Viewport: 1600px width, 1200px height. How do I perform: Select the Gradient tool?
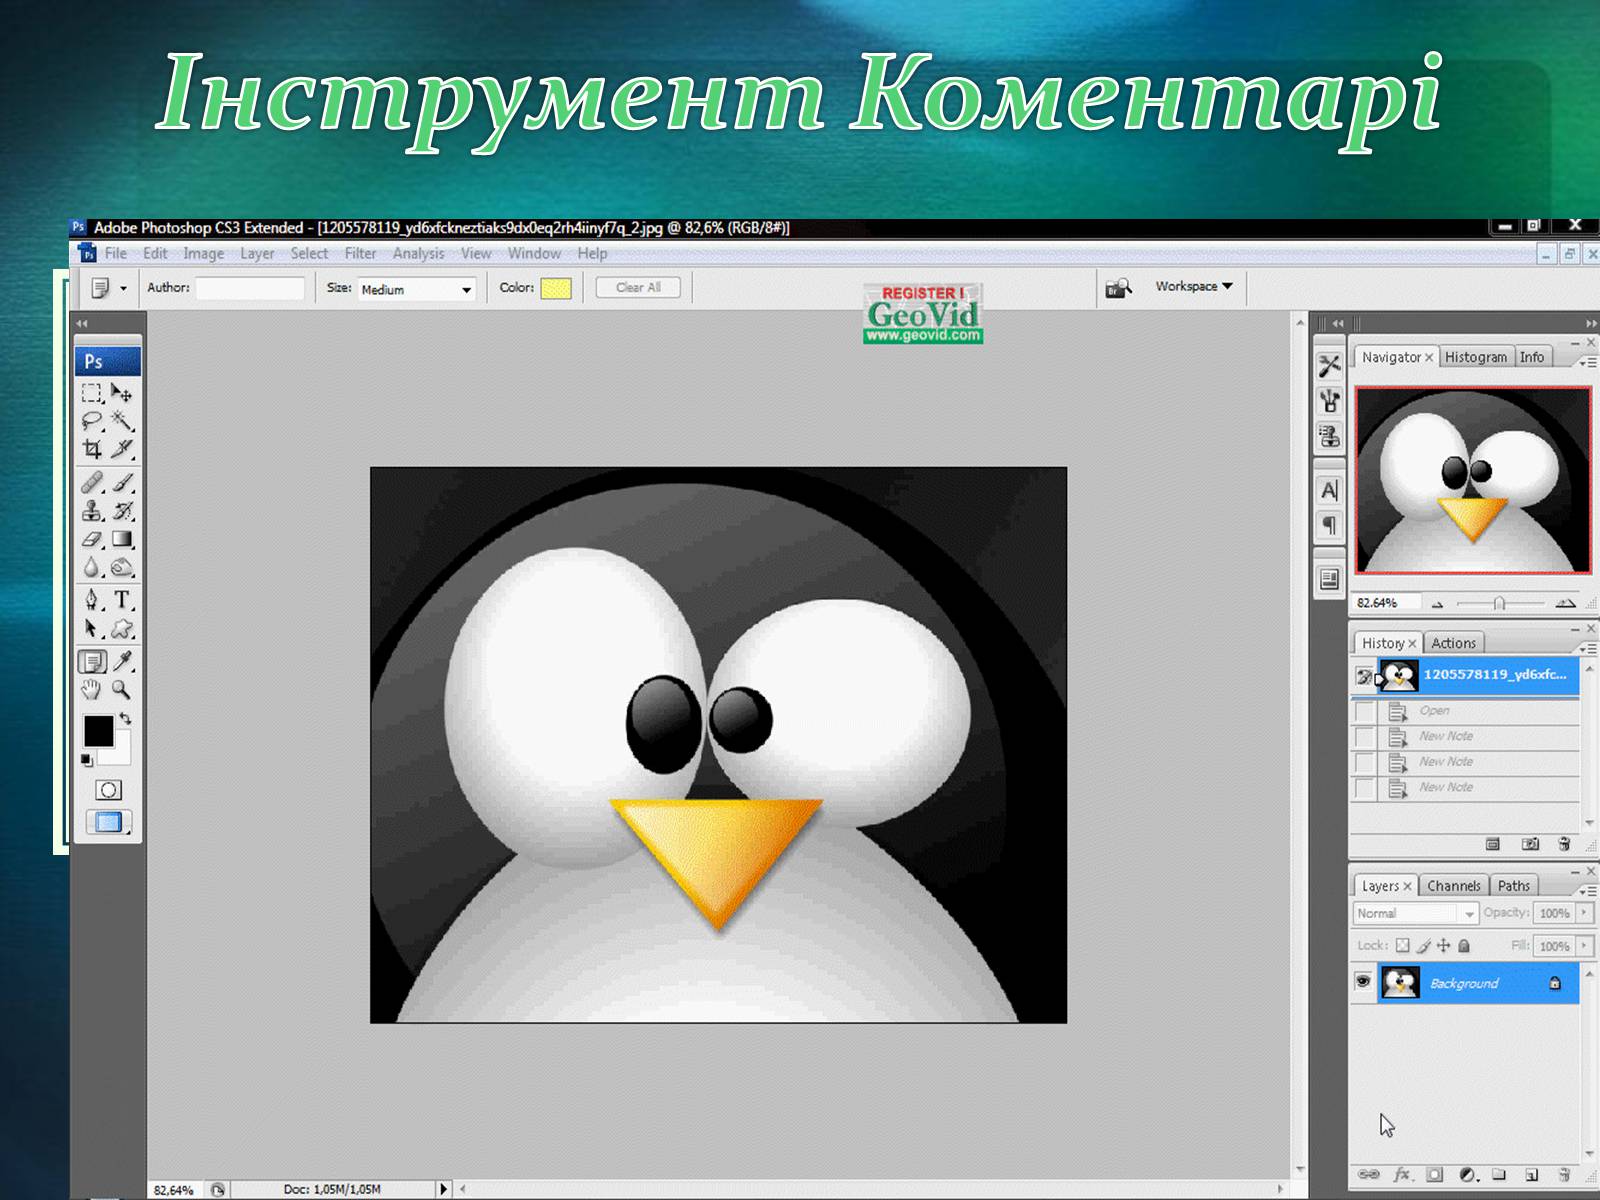tap(122, 539)
